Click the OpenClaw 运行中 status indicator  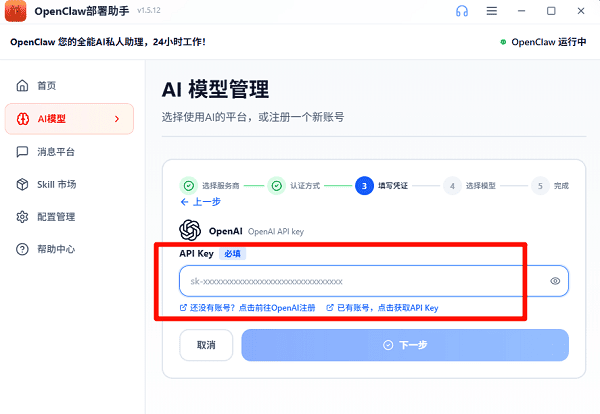pyautogui.click(x=543, y=42)
